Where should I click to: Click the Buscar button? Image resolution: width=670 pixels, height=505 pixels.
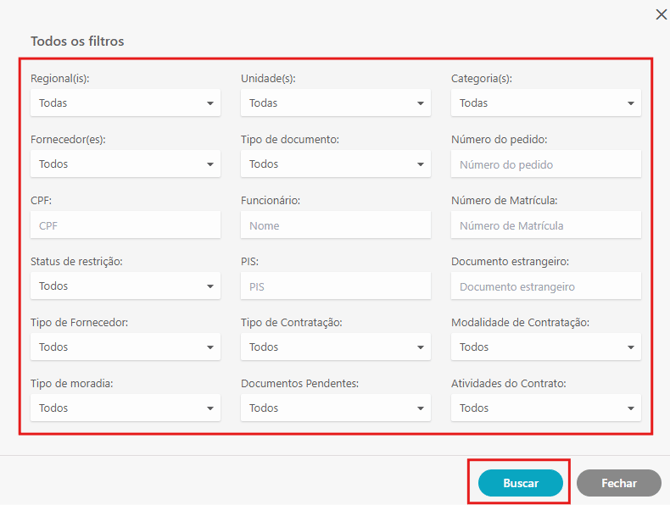(520, 483)
